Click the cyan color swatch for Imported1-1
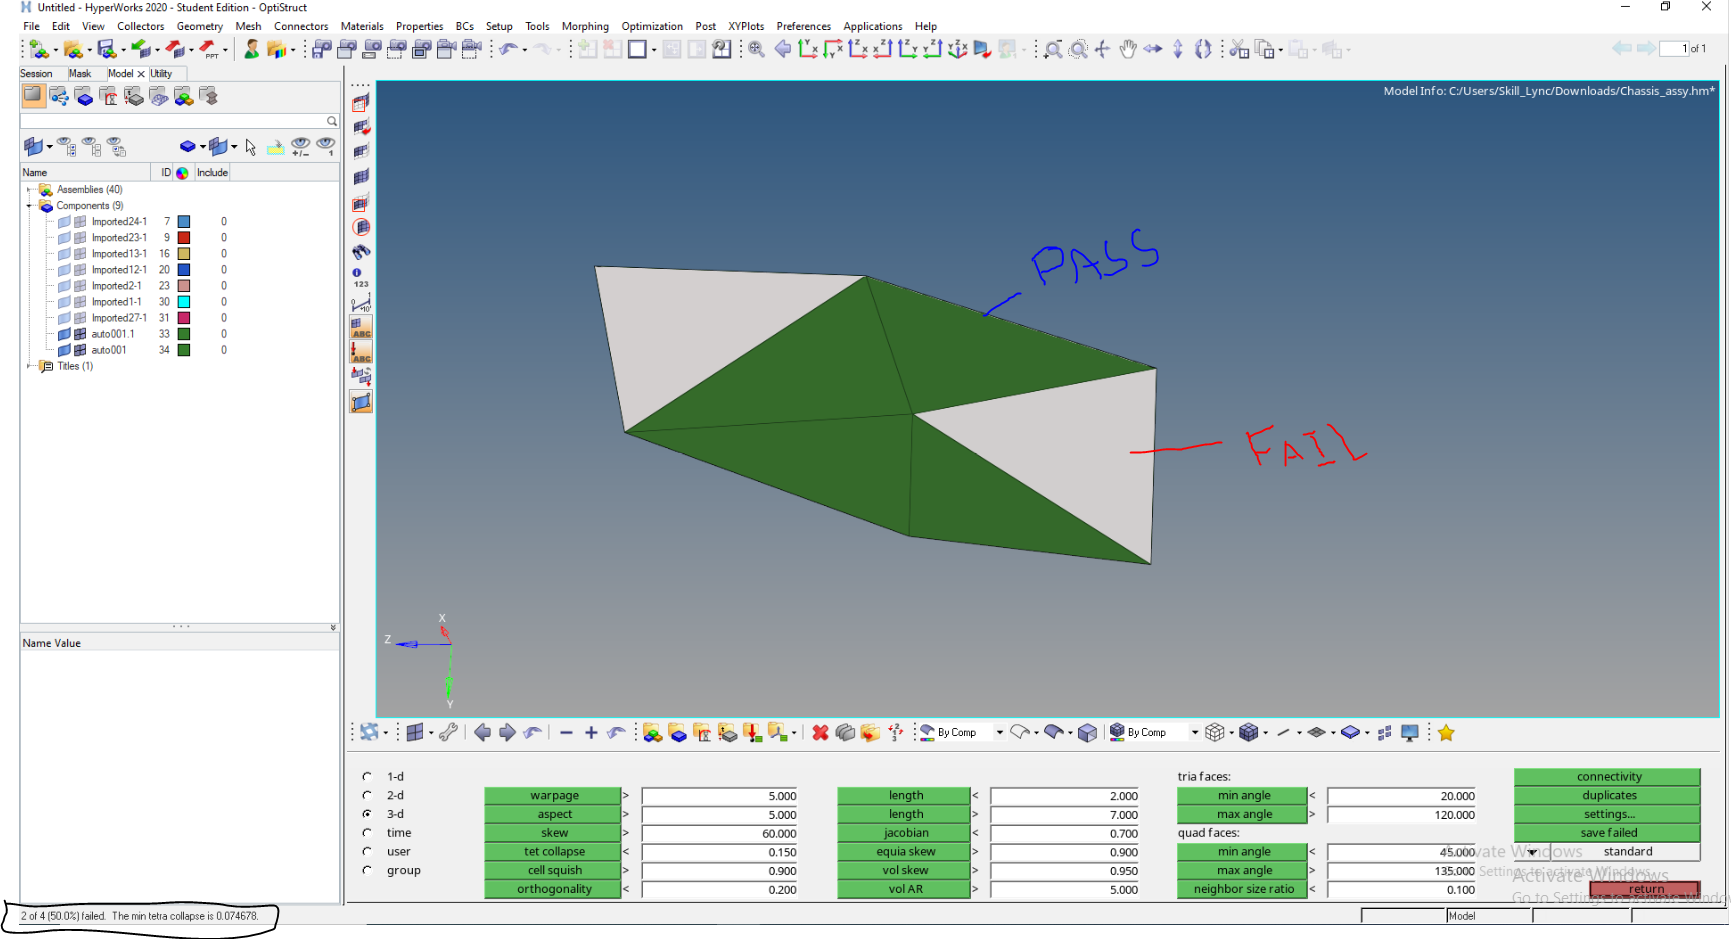This screenshot has height=939, width=1731. pos(184,302)
